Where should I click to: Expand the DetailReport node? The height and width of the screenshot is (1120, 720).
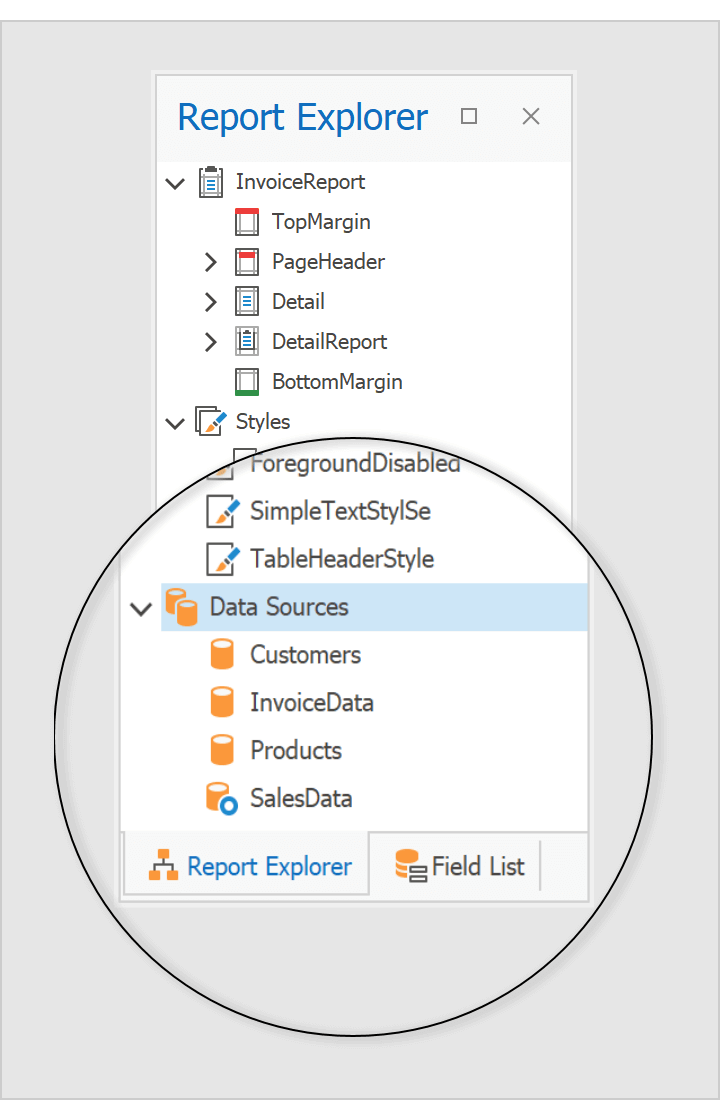[x=210, y=341]
